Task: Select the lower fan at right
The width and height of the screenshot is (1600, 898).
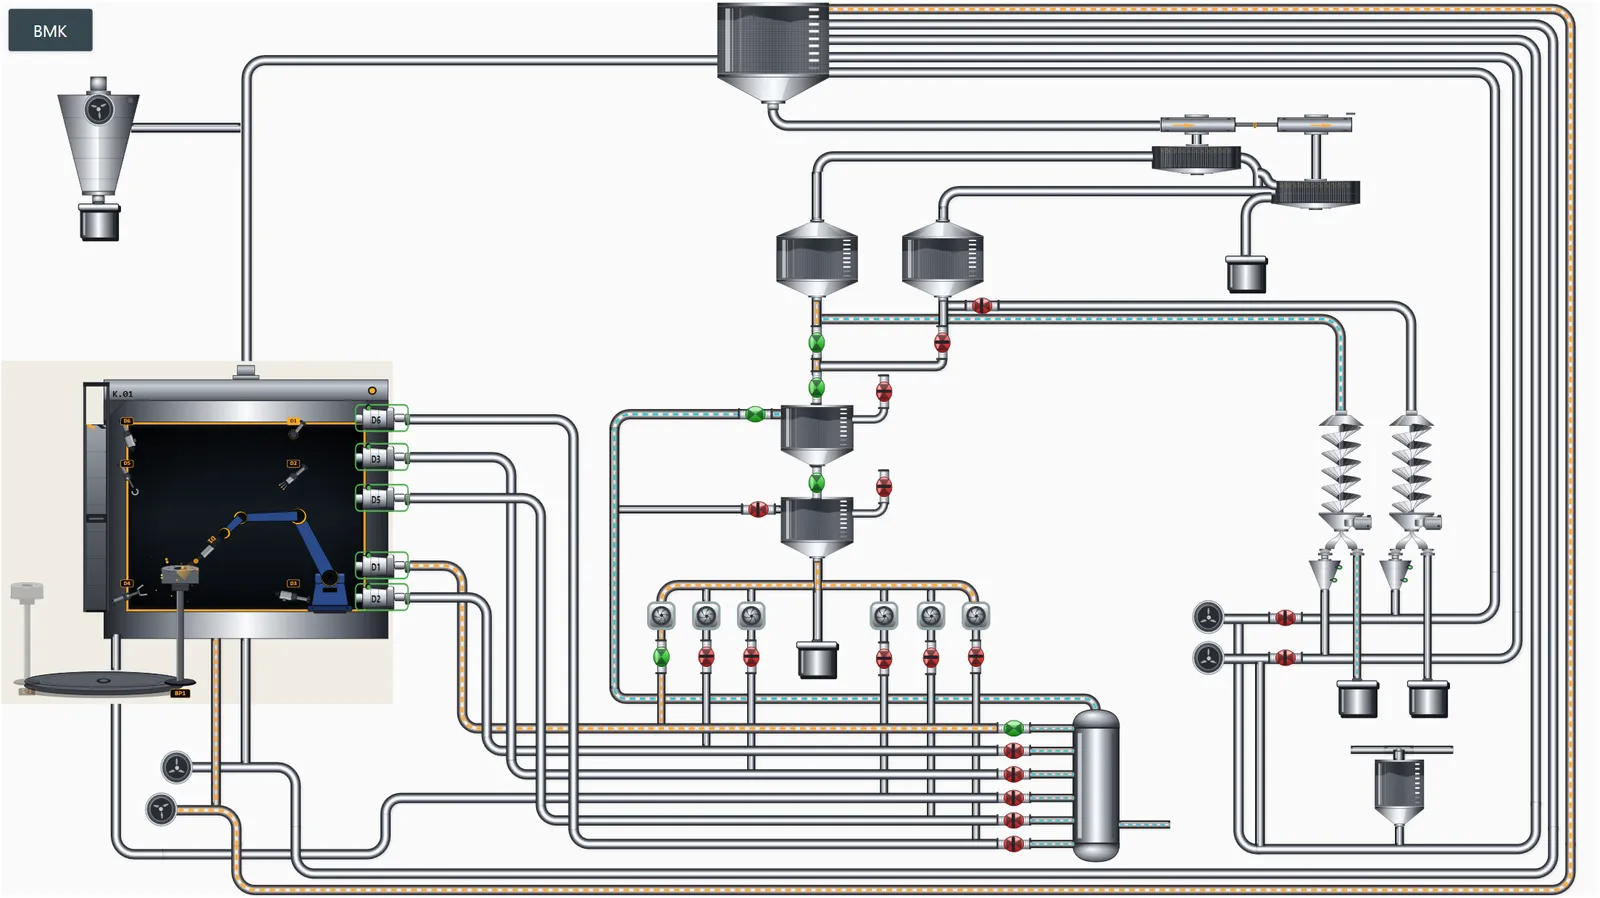Action: 1208,658
